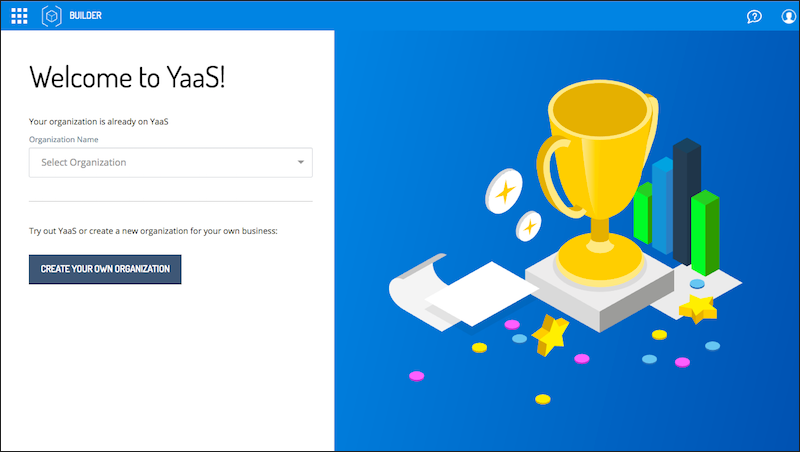Create your own organization button
The width and height of the screenshot is (800, 452).
click(x=105, y=269)
